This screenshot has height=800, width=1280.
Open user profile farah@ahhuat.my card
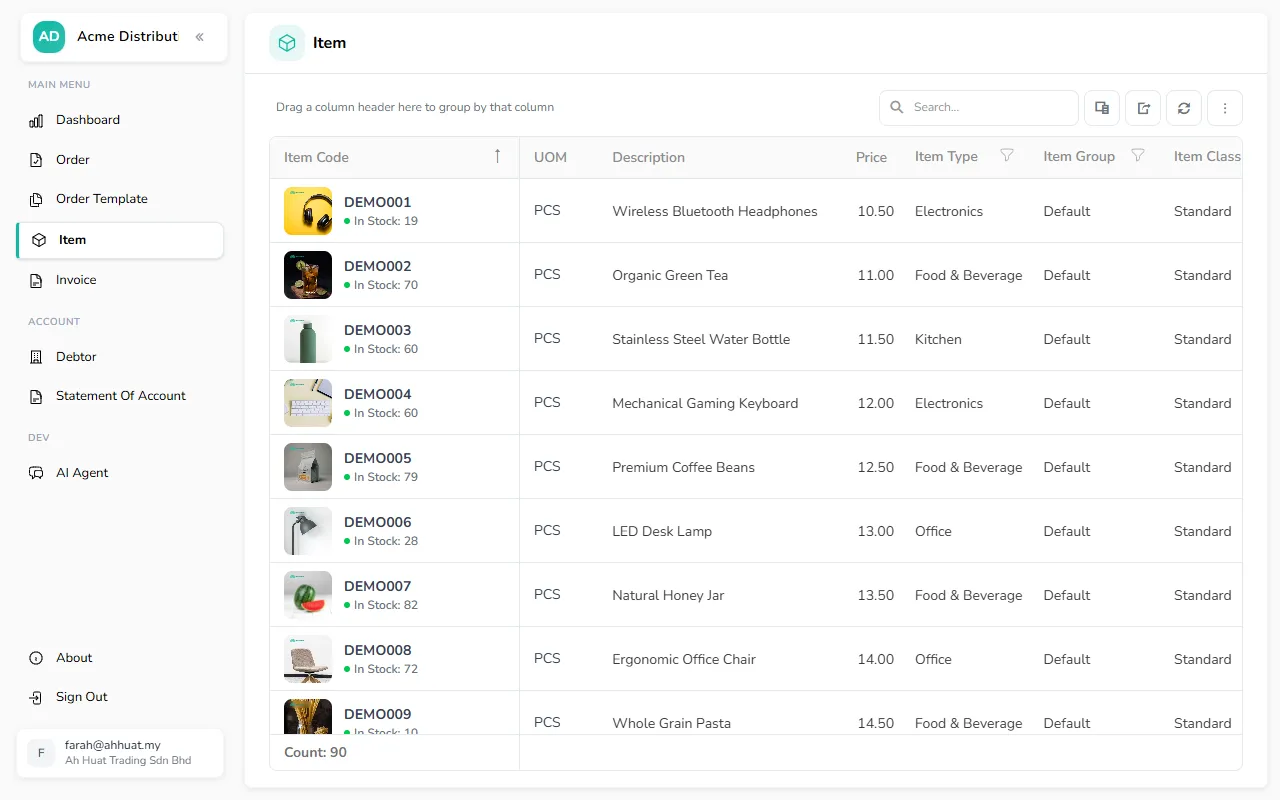tap(120, 753)
